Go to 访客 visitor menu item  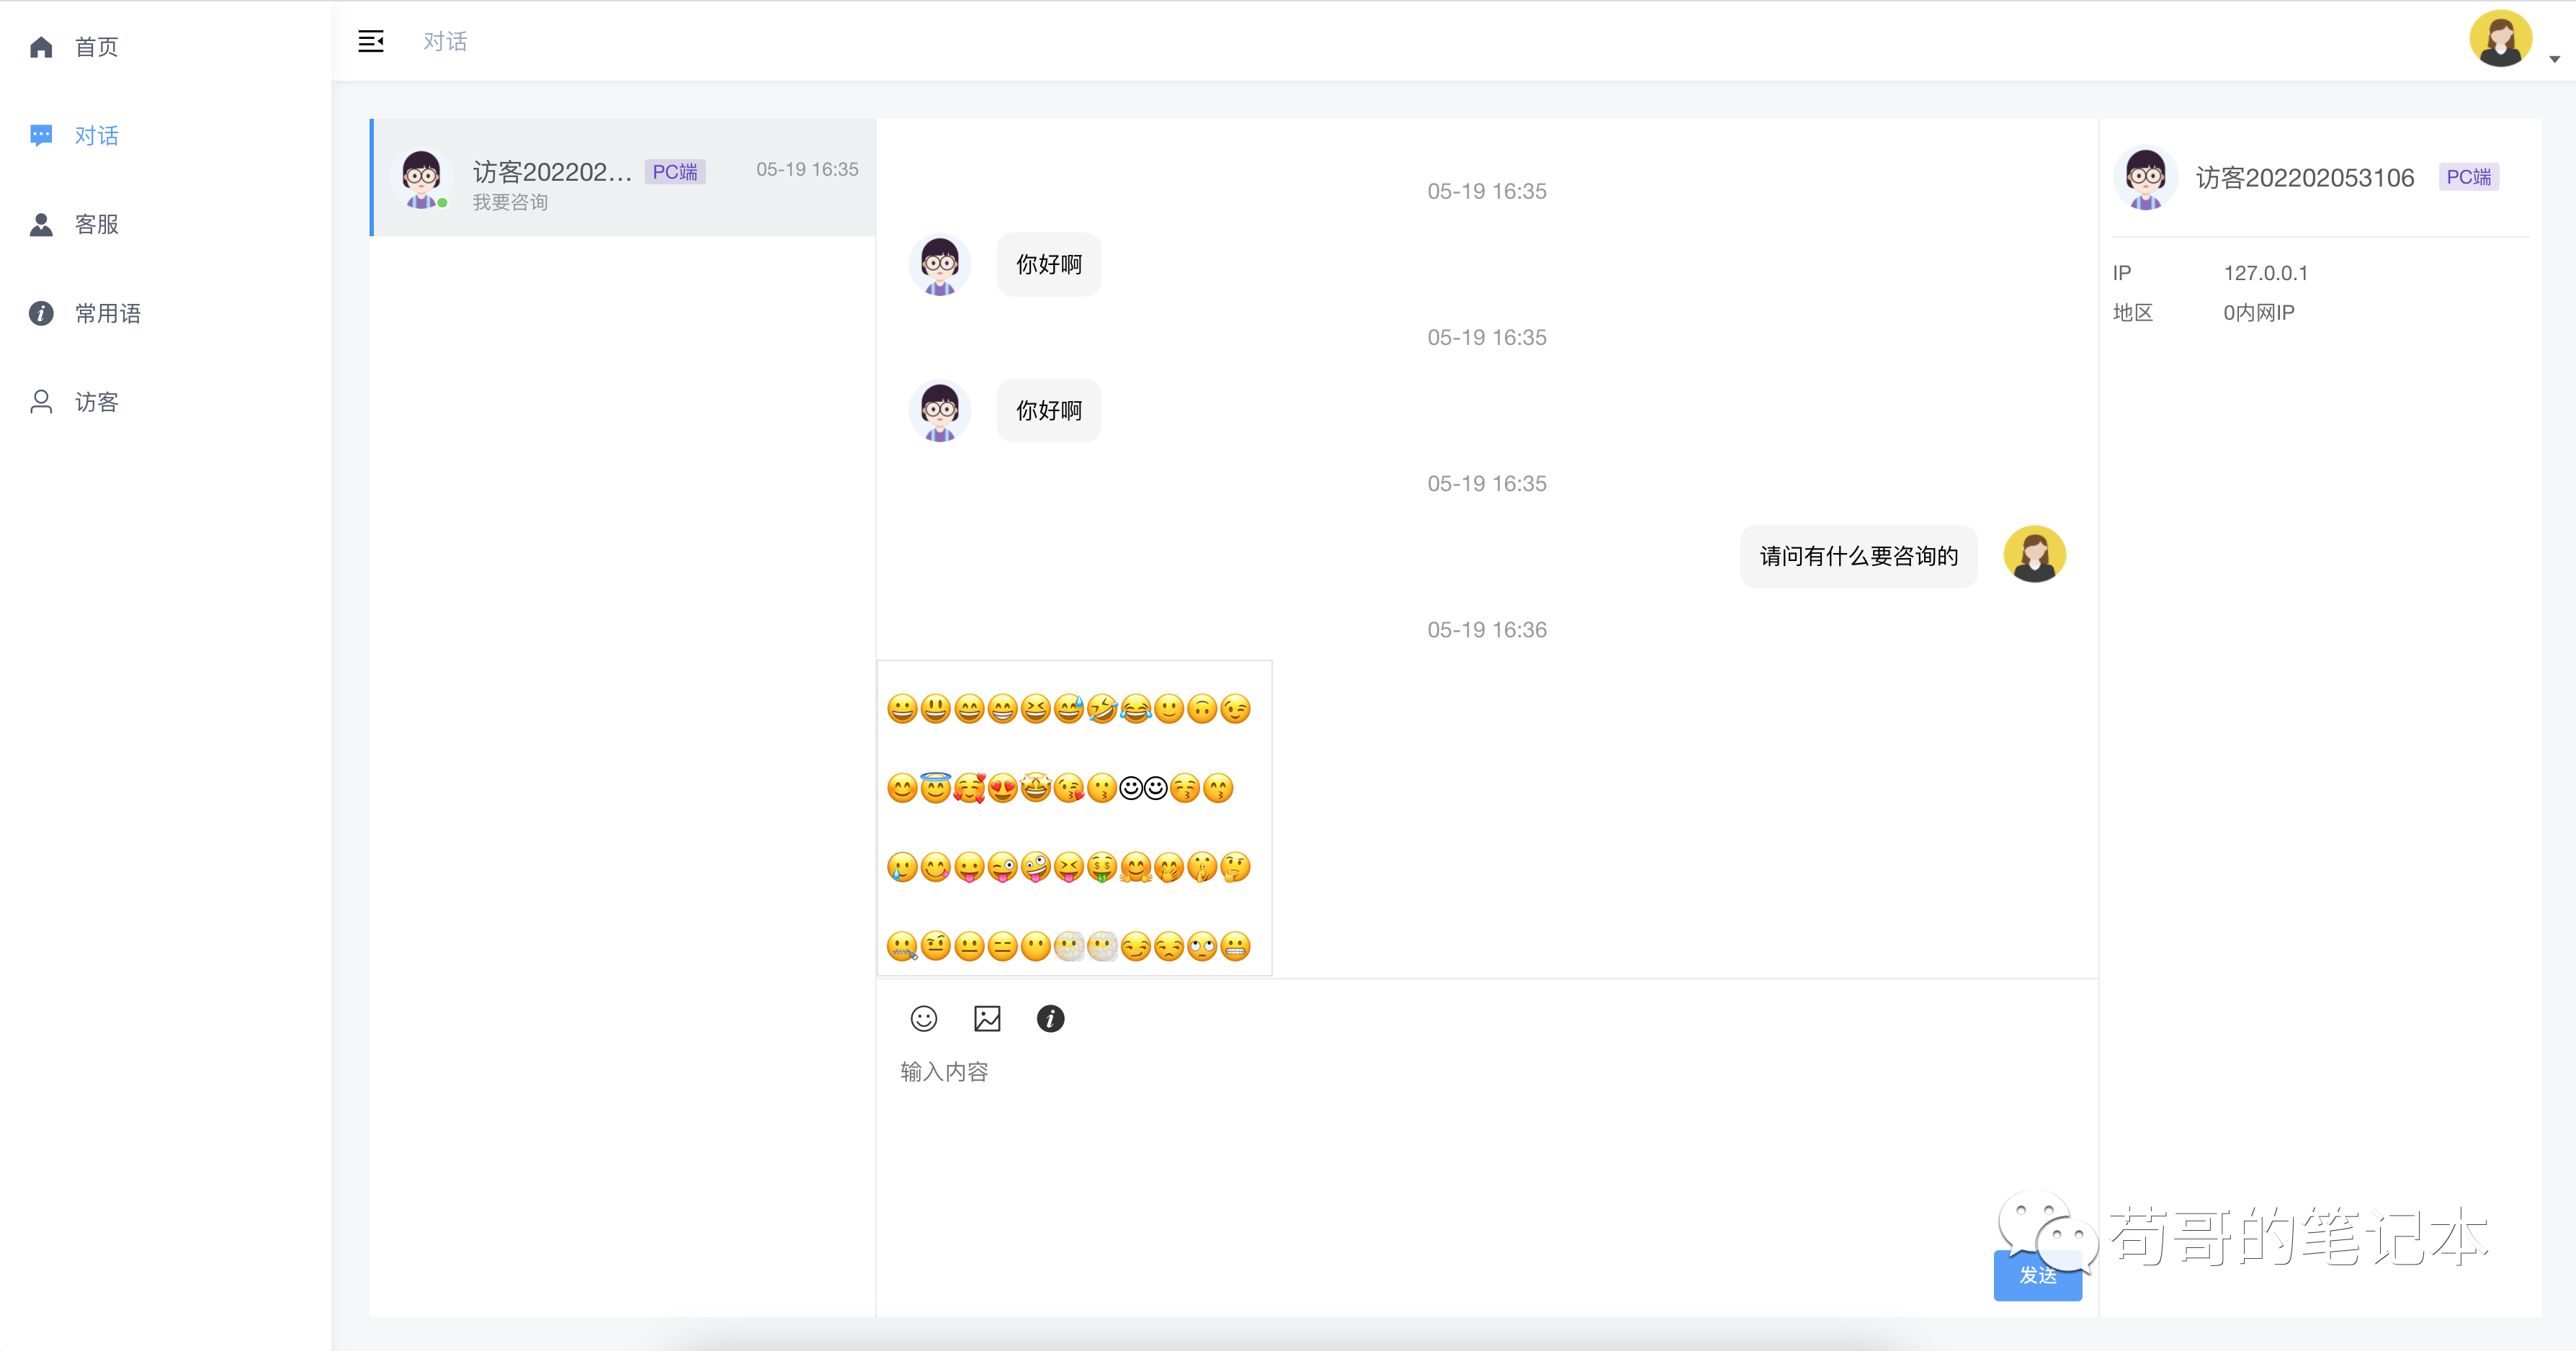click(x=96, y=402)
